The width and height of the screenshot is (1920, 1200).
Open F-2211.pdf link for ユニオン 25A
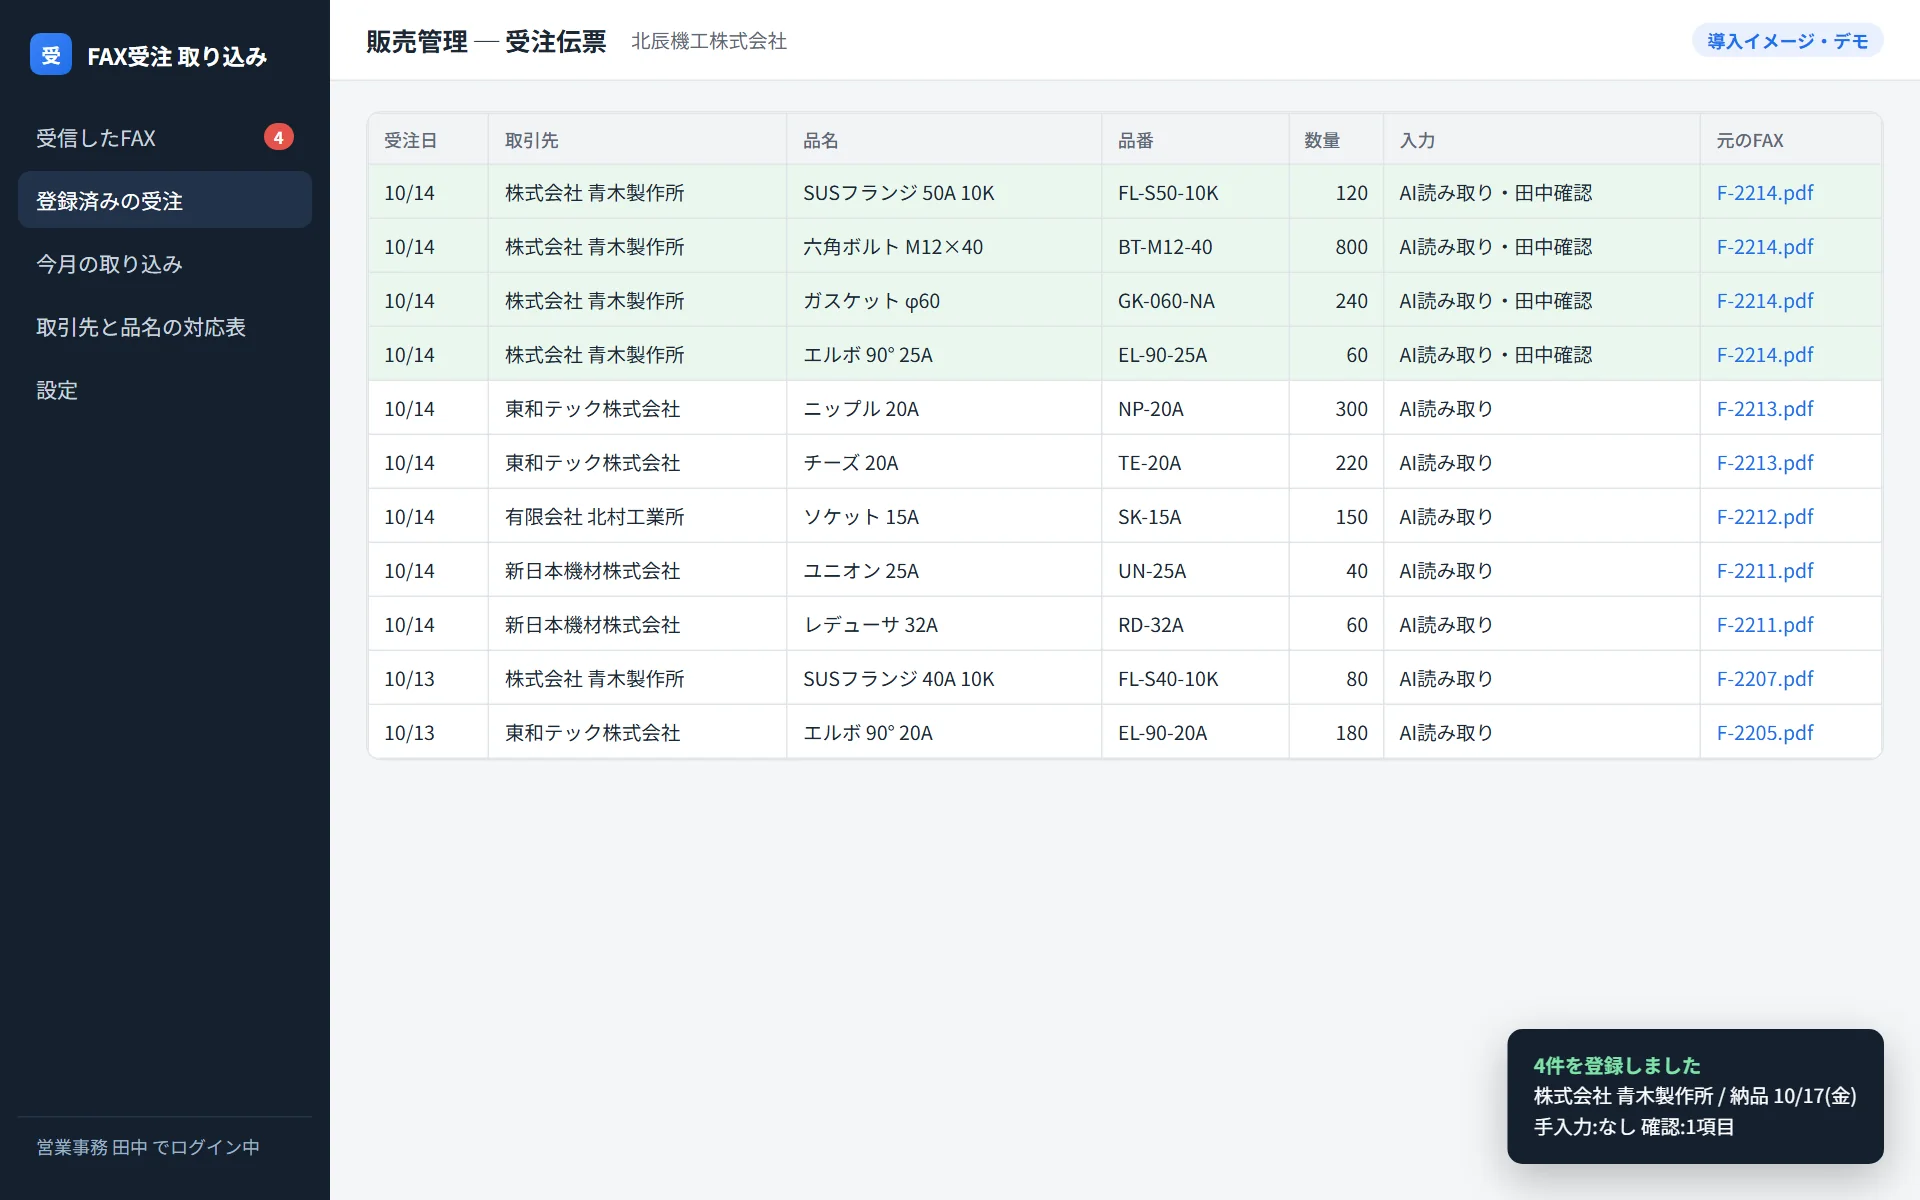click(x=1765, y=571)
